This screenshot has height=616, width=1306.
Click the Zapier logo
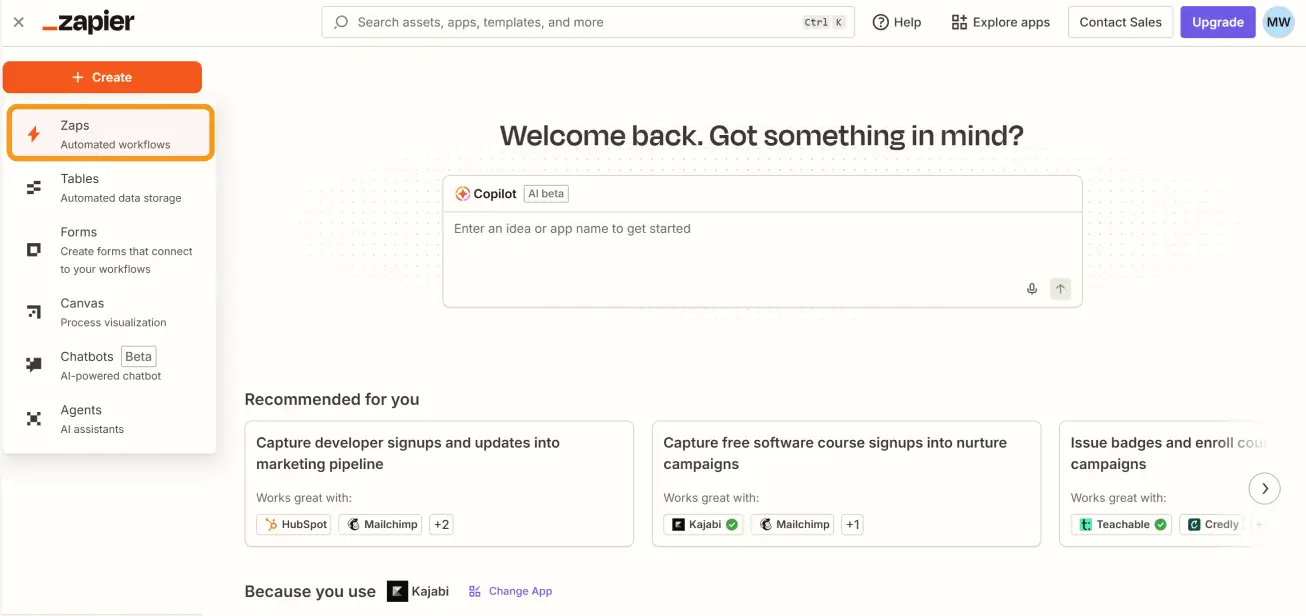click(x=88, y=22)
